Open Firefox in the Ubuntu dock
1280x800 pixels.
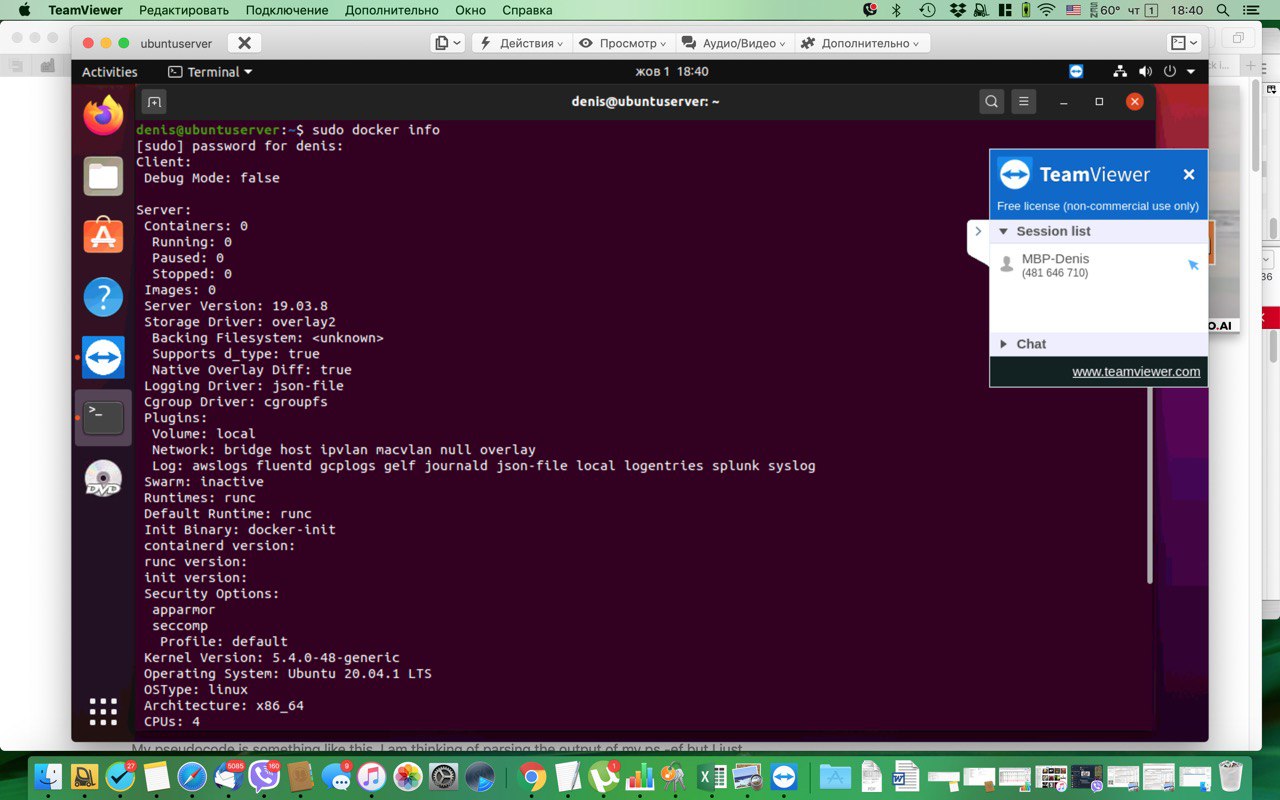(x=103, y=115)
